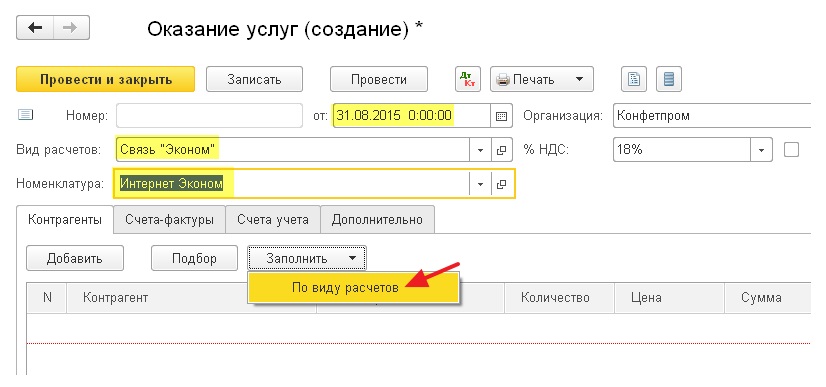Screen dimensions: 826x387
Task: Expand the Заполнить dropdown button
Action: [307, 259]
